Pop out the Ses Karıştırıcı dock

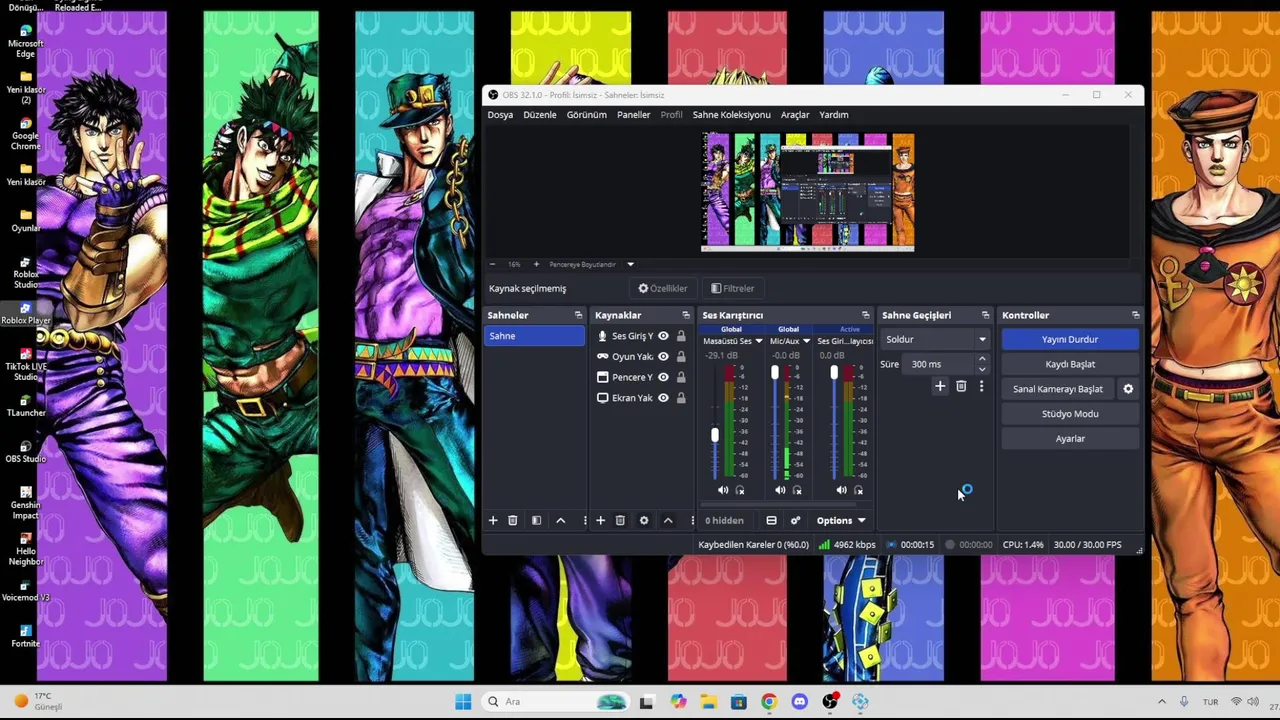pos(866,315)
